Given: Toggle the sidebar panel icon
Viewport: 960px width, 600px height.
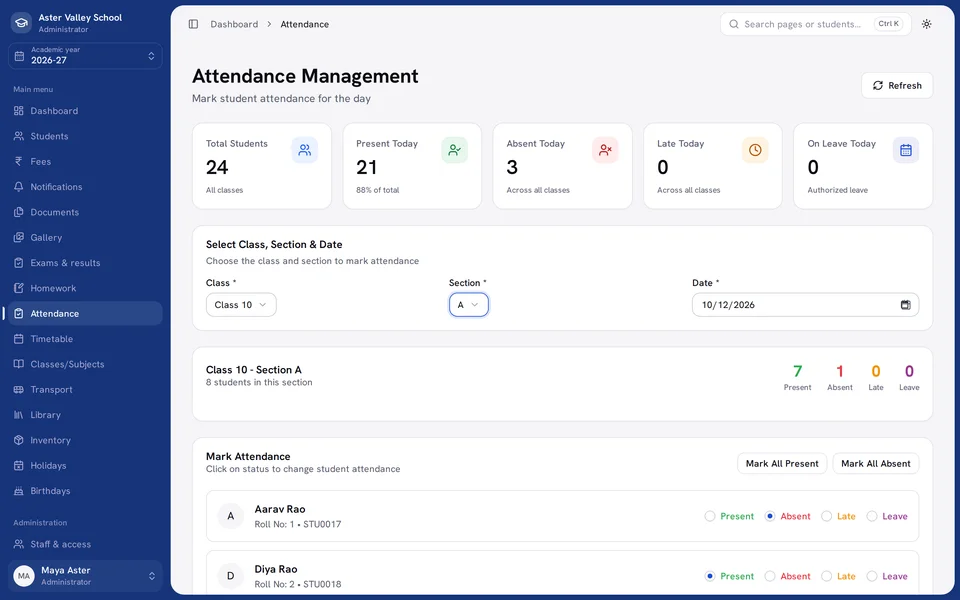Looking at the screenshot, I should tap(193, 24).
